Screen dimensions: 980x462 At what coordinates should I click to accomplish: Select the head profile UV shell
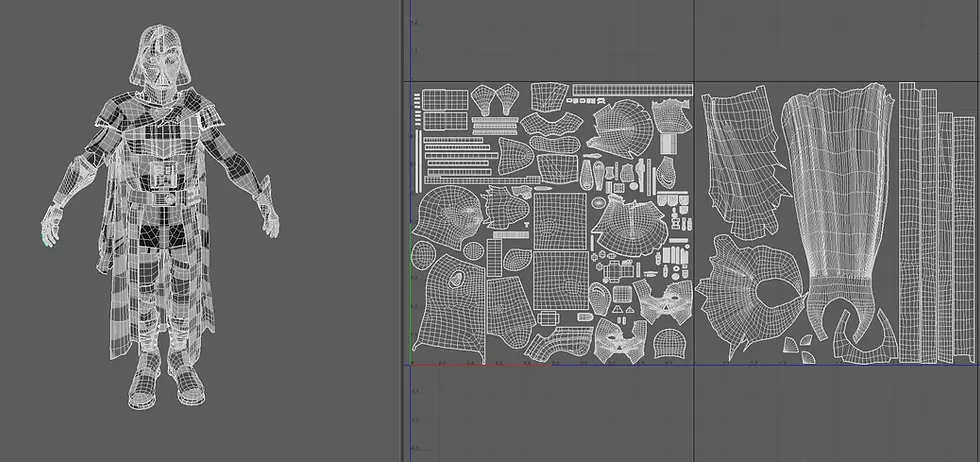[447, 217]
